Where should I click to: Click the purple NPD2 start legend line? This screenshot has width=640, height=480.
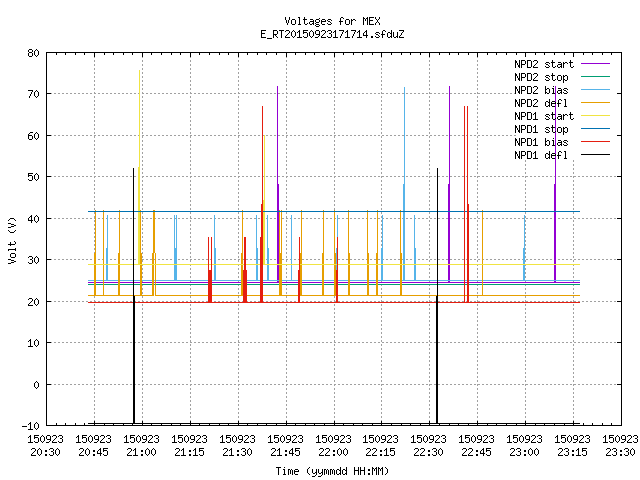595,64
